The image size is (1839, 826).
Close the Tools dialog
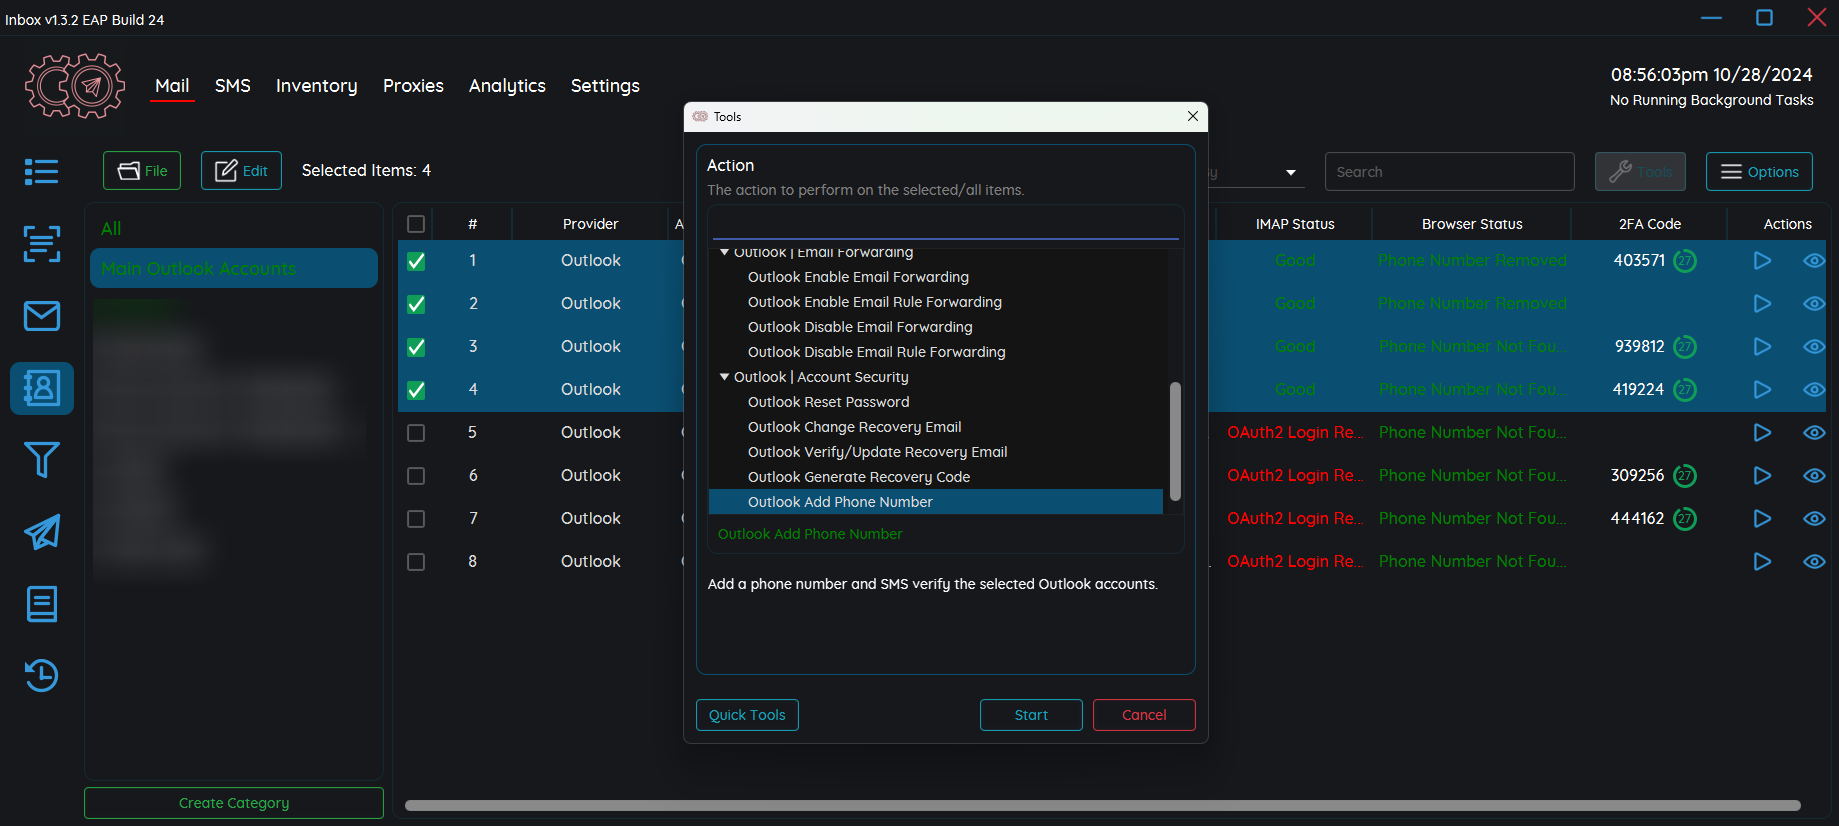pyautogui.click(x=1192, y=116)
